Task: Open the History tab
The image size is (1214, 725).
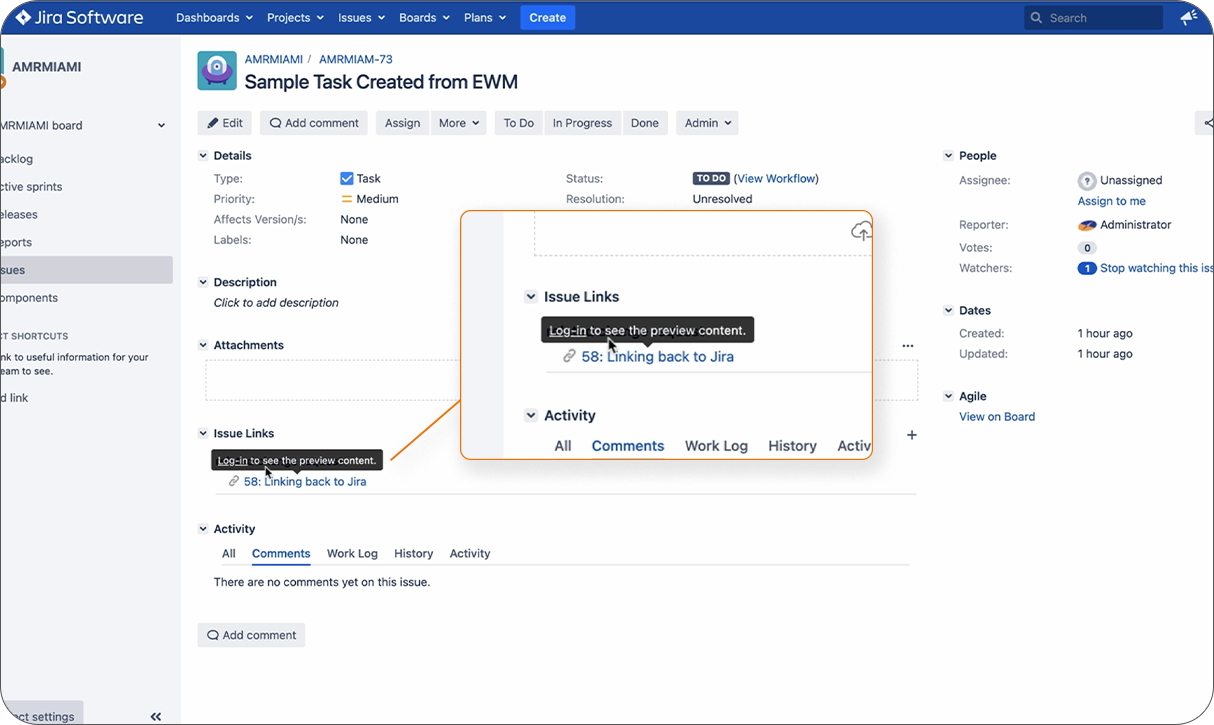Action: [414, 554]
